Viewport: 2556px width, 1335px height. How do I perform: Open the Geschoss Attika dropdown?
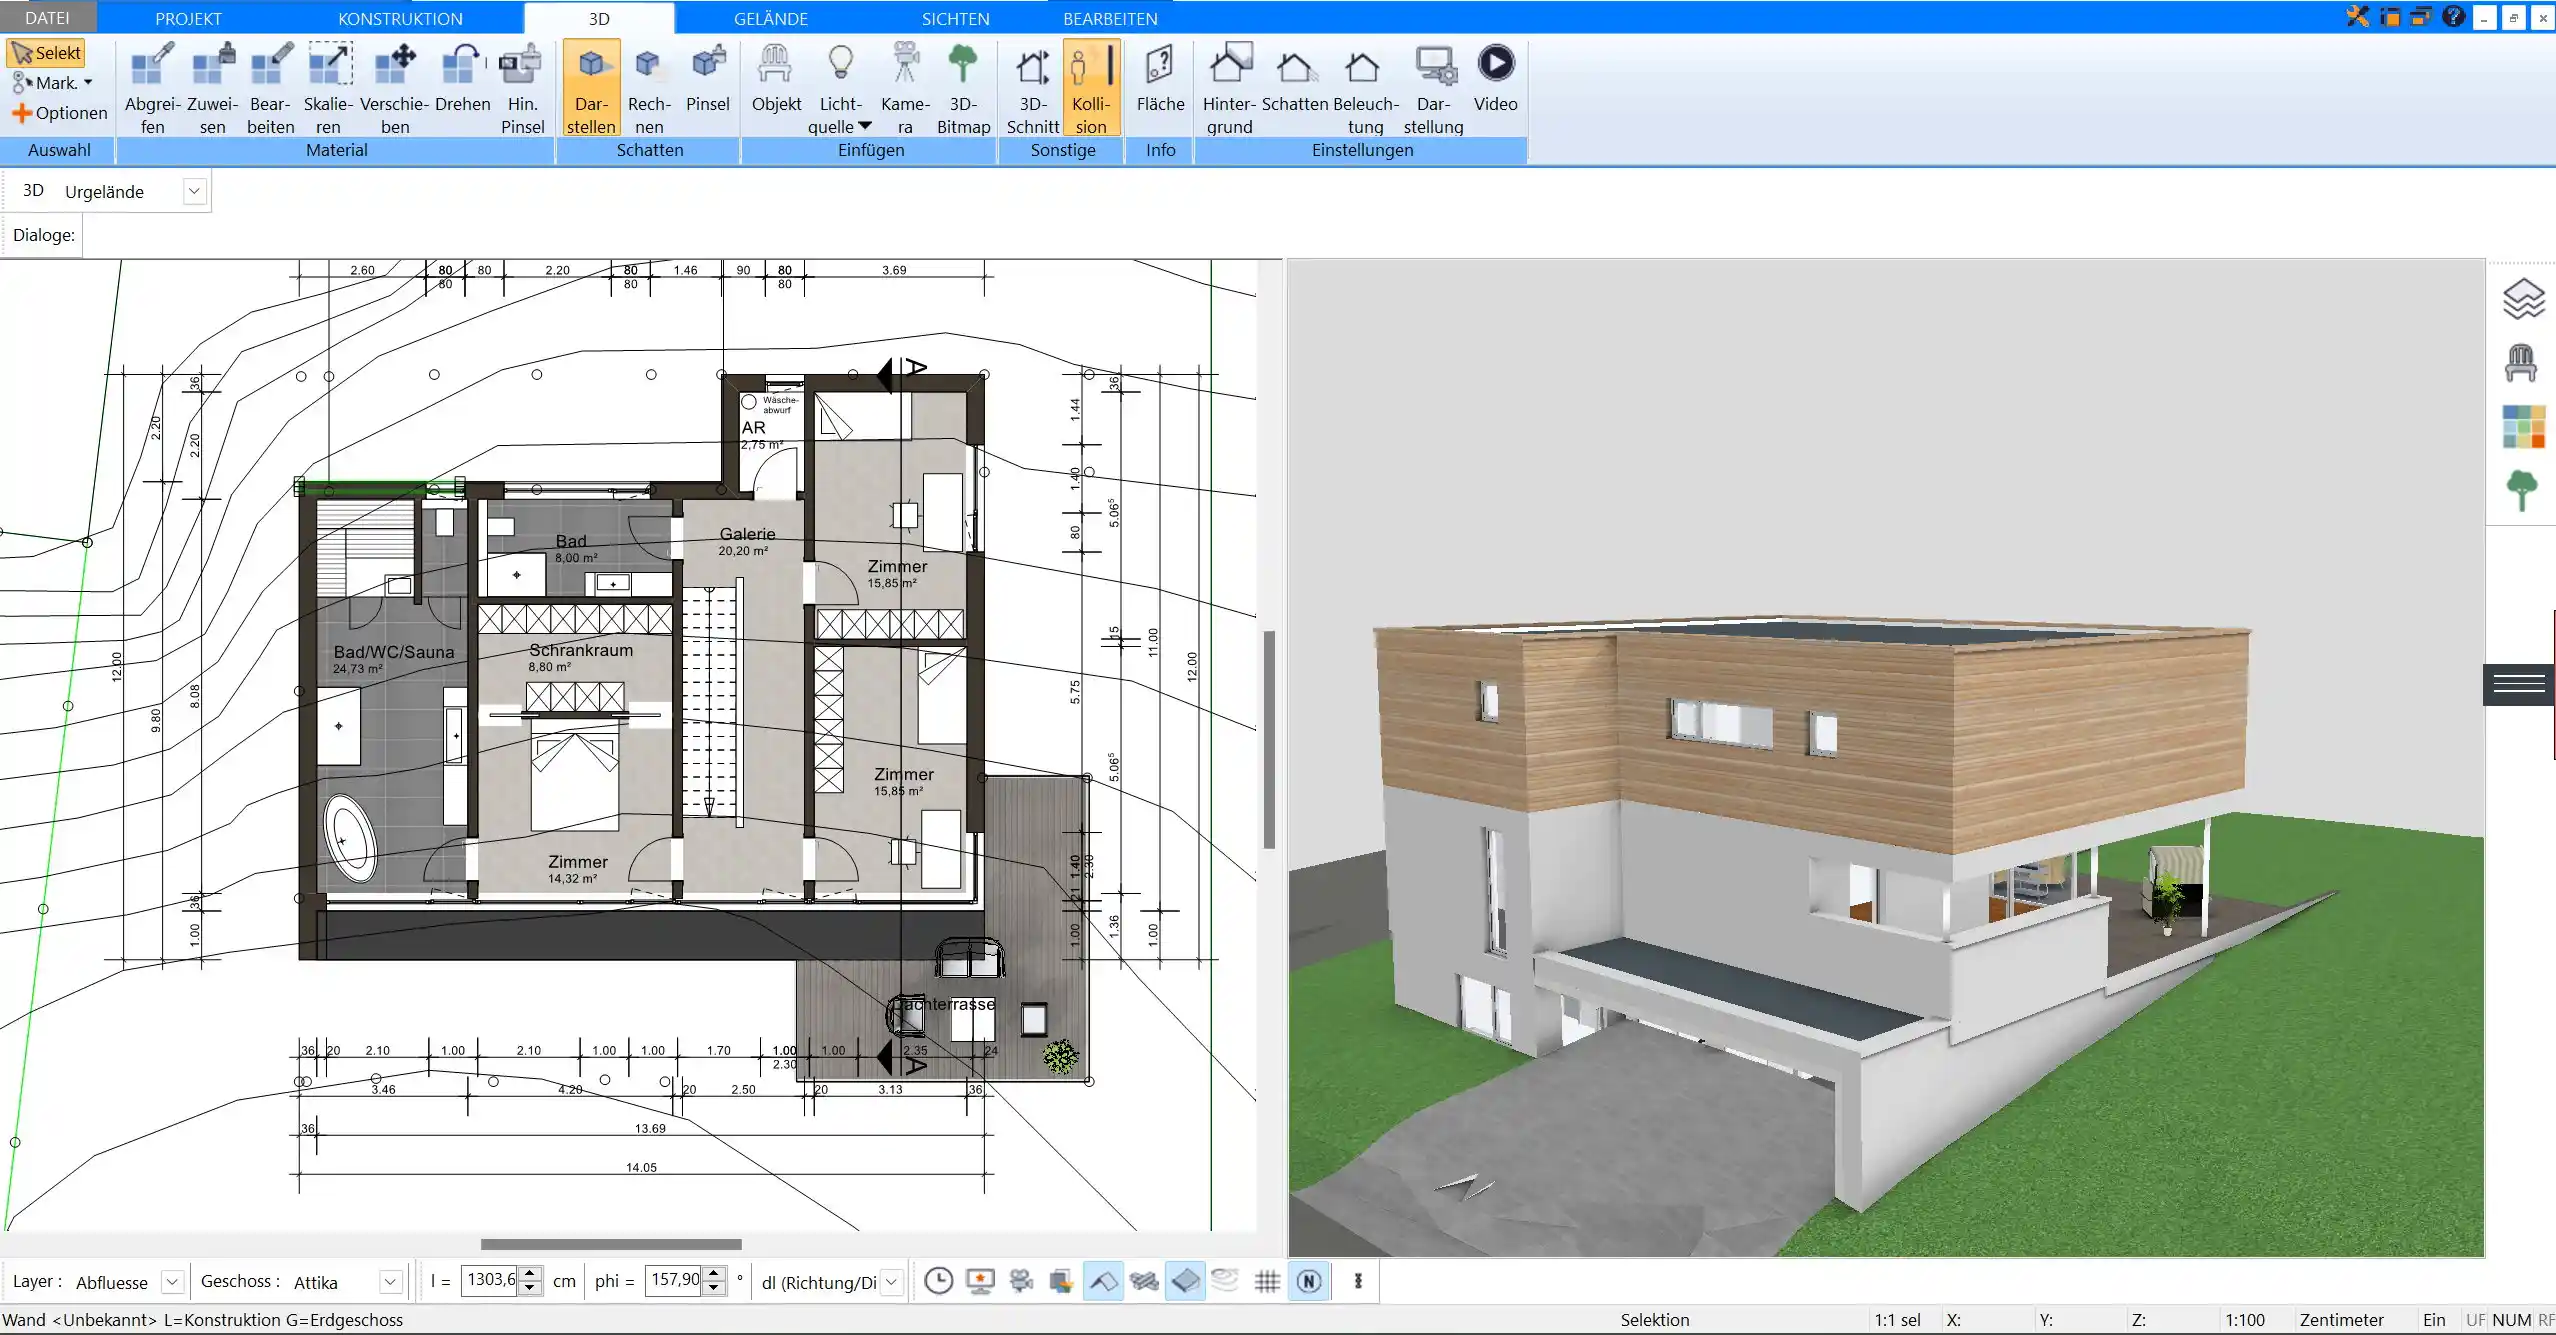[x=391, y=1281]
